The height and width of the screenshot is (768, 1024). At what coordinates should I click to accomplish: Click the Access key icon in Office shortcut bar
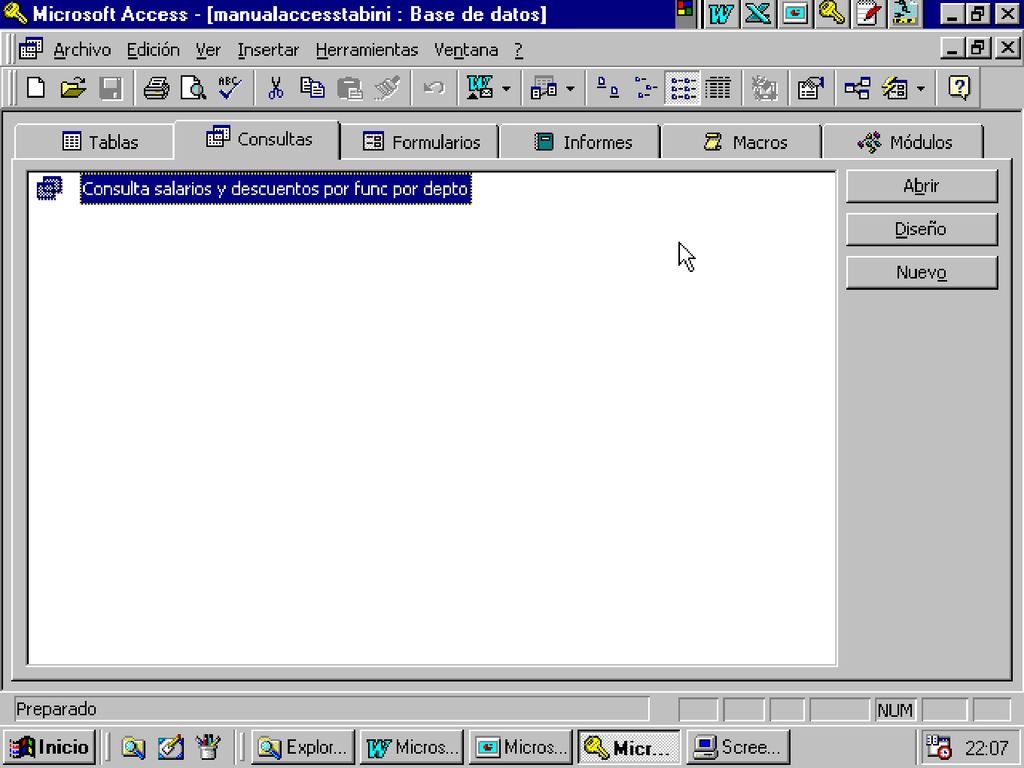[831, 13]
